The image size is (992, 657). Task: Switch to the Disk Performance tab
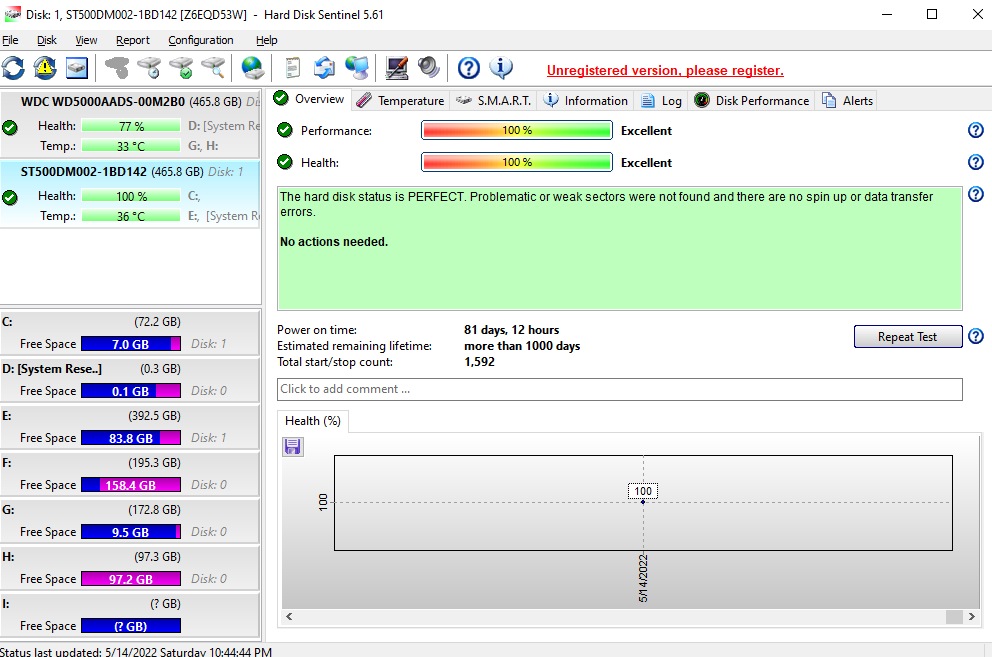(751, 100)
